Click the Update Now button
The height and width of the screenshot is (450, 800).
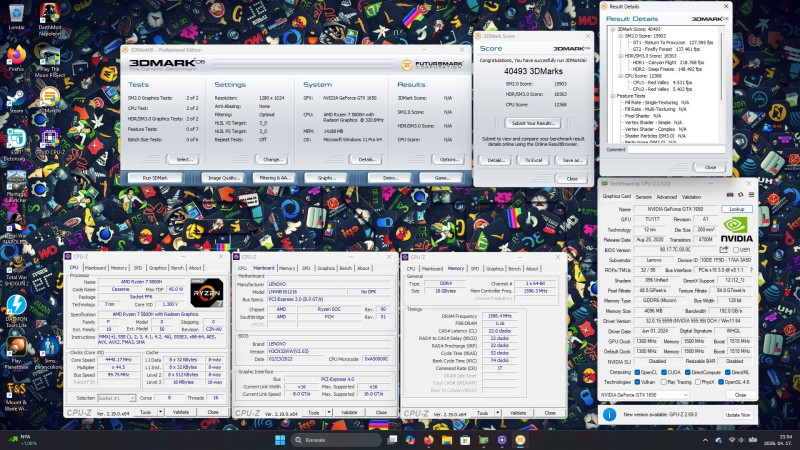pos(738,415)
